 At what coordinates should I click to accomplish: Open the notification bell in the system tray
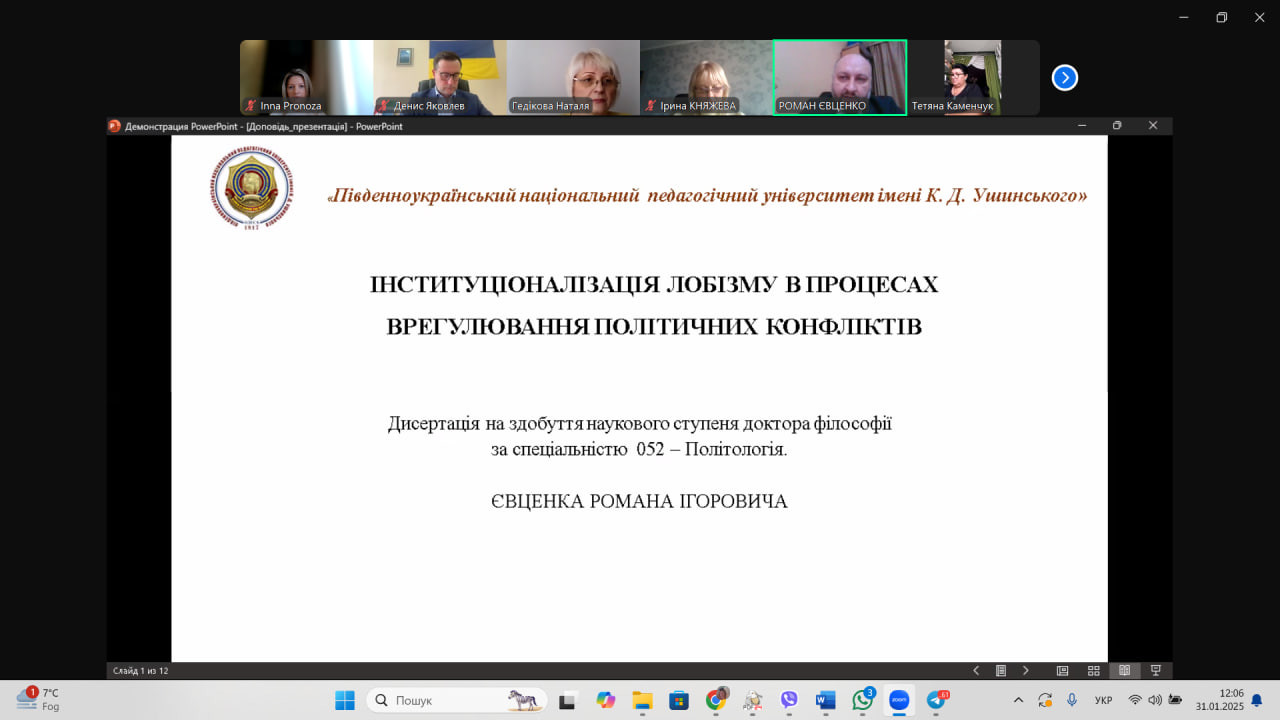pyautogui.click(x=1257, y=700)
